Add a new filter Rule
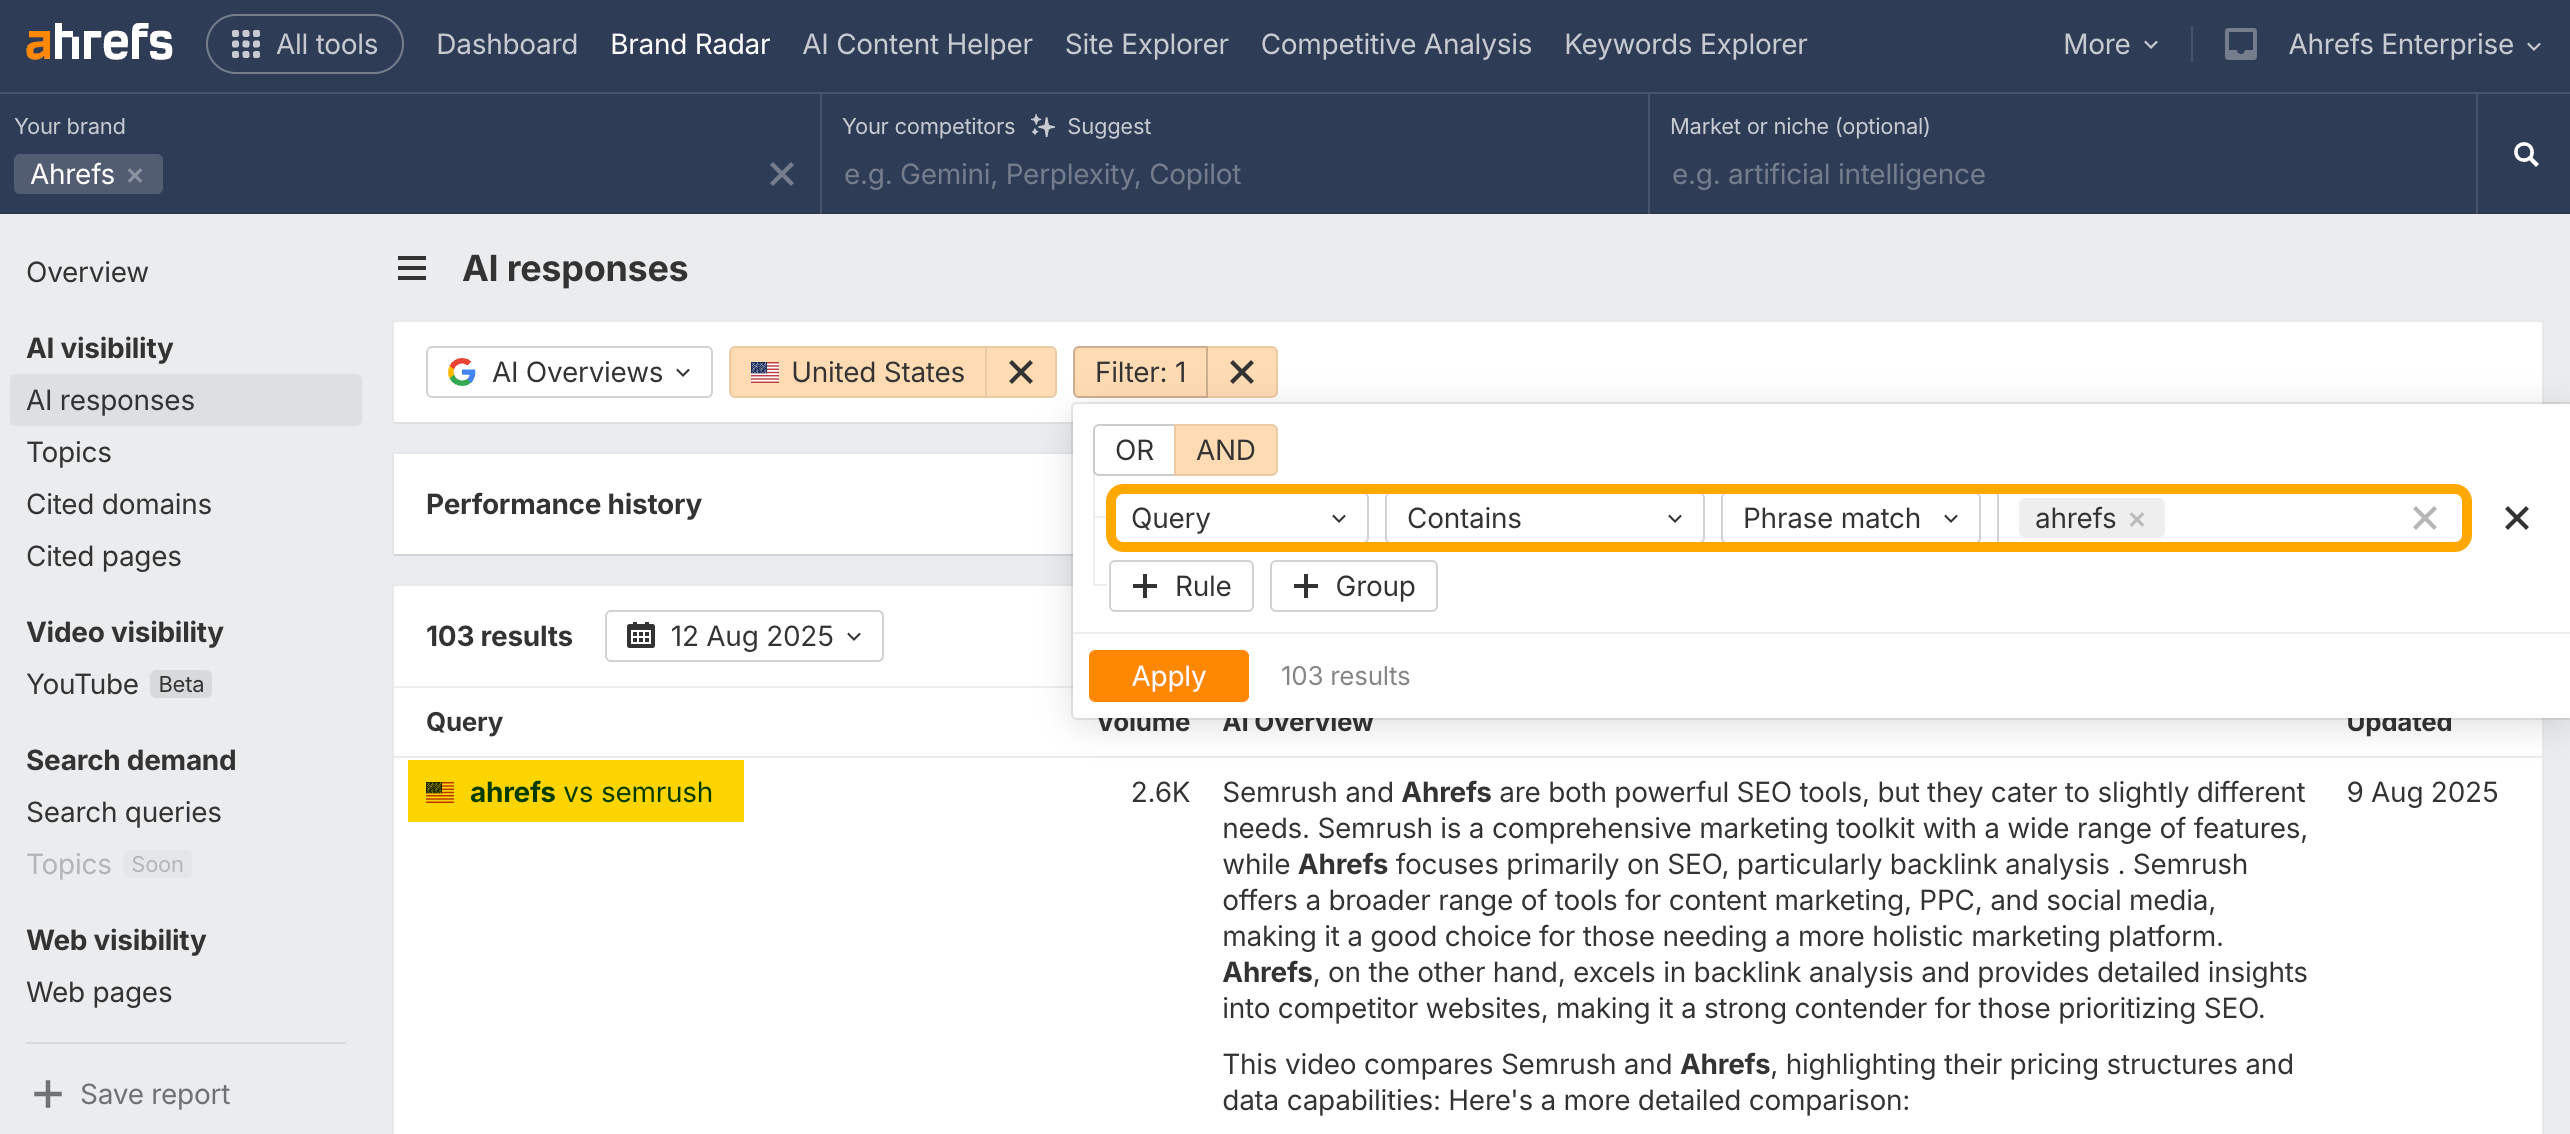 tap(1181, 586)
